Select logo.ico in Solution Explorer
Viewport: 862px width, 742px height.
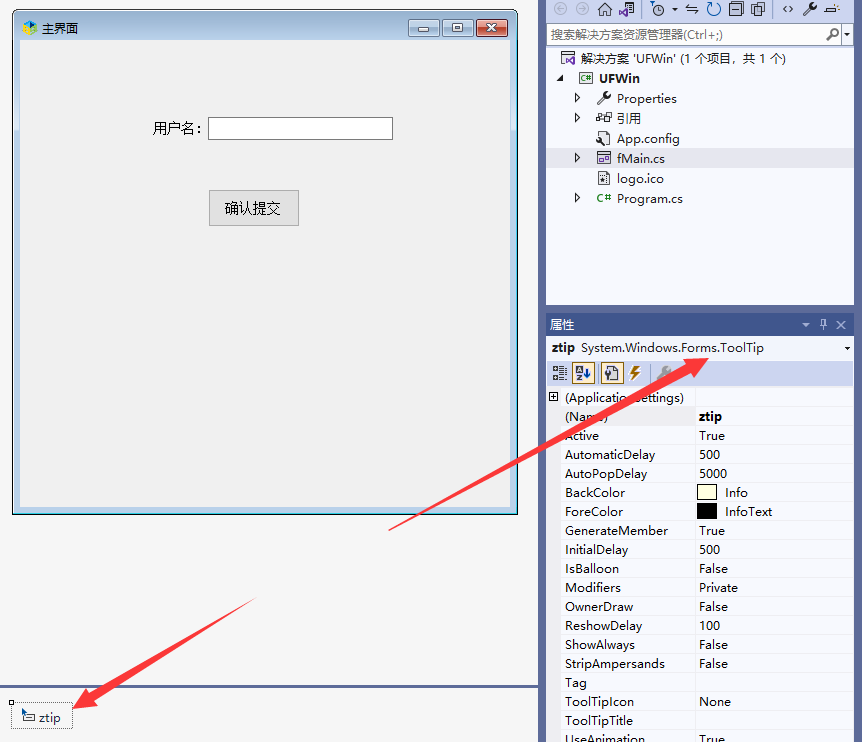point(639,179)
